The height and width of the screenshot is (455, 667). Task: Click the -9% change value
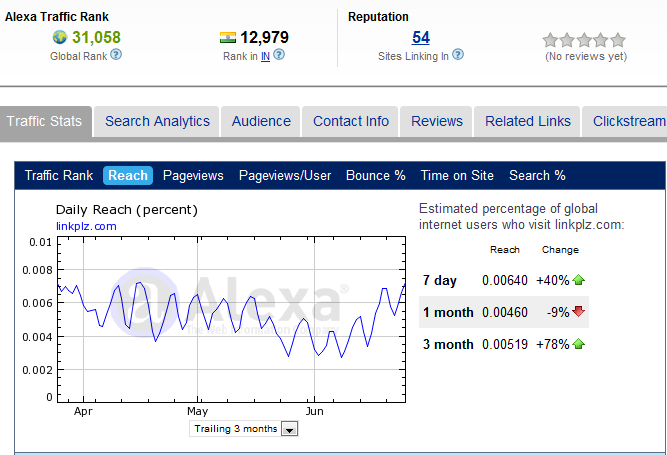(x=558, y=312)
